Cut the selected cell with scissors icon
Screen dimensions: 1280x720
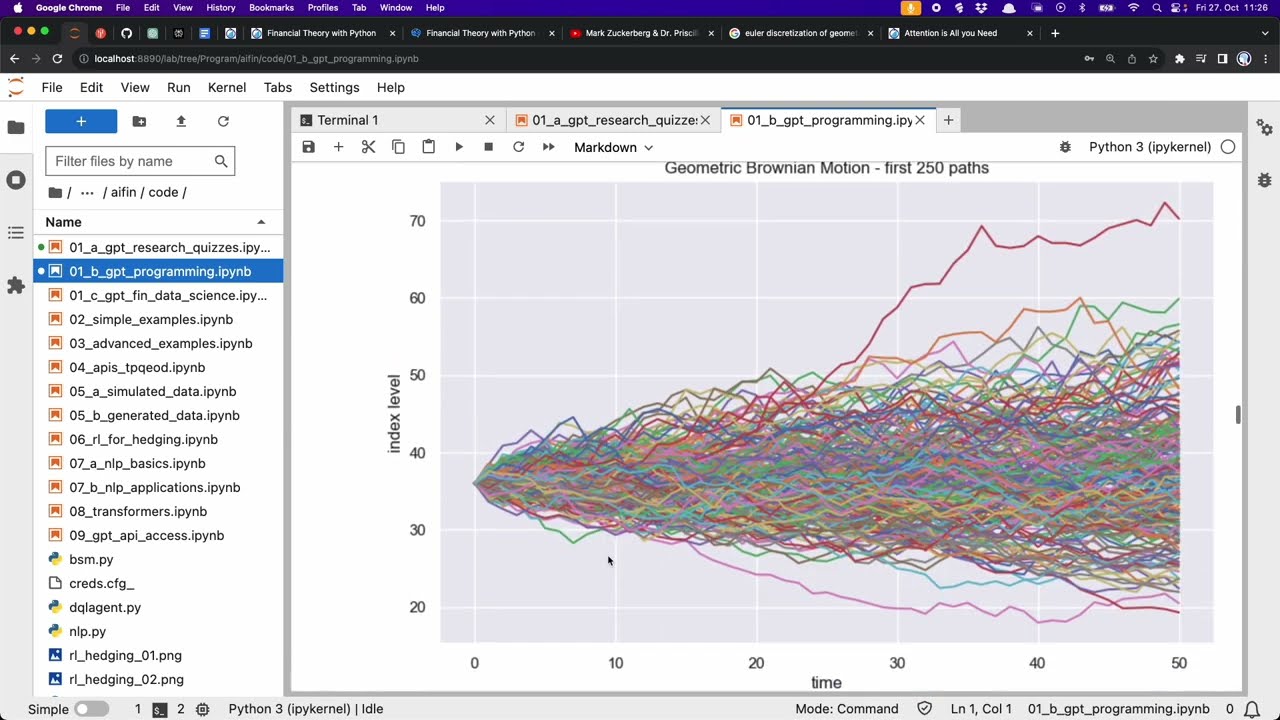click(x=368, y=147)
